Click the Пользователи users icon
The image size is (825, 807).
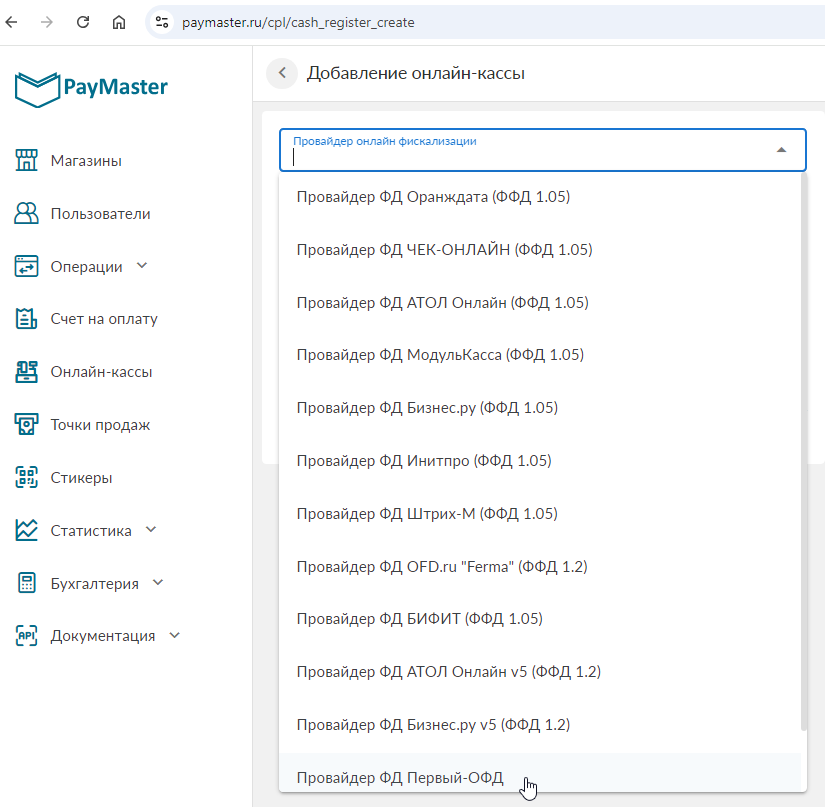26,214
